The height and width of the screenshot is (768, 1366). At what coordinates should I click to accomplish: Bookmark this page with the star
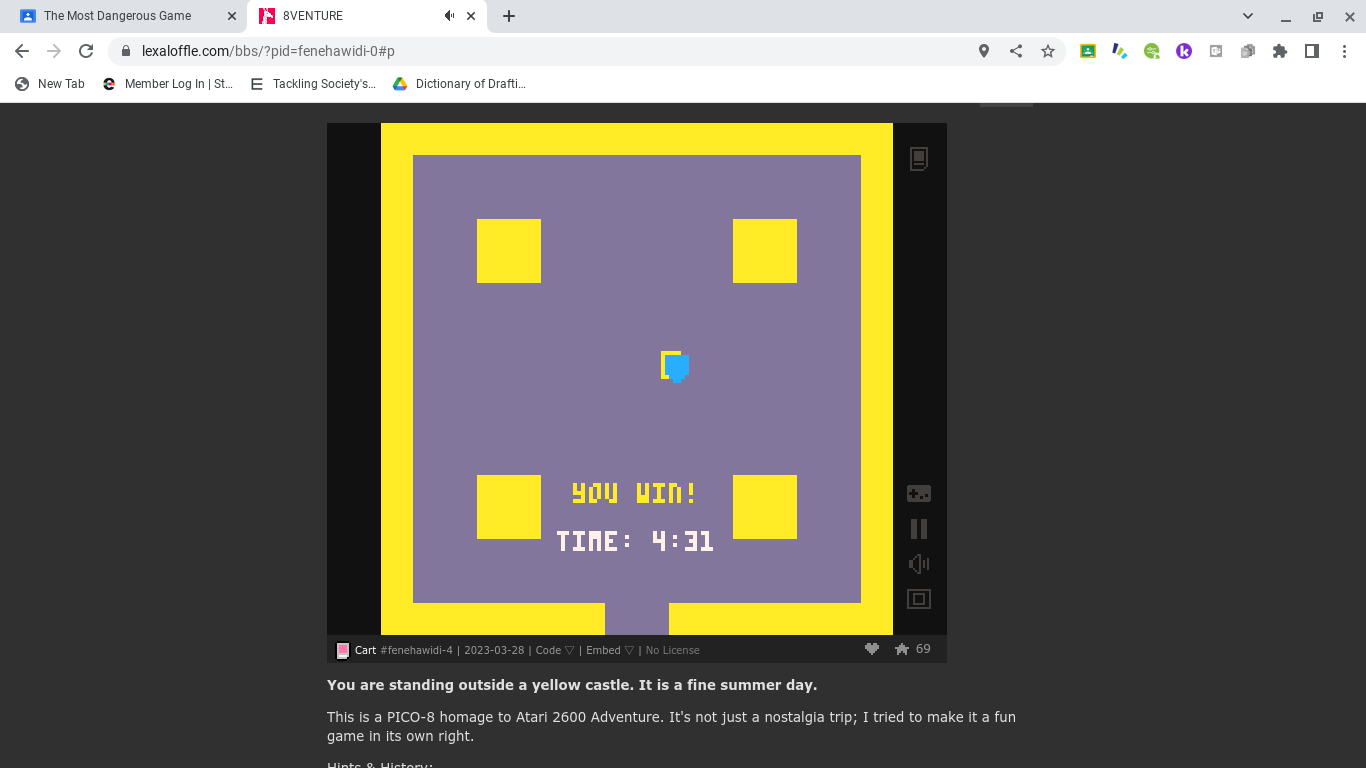click(1048, 51)
